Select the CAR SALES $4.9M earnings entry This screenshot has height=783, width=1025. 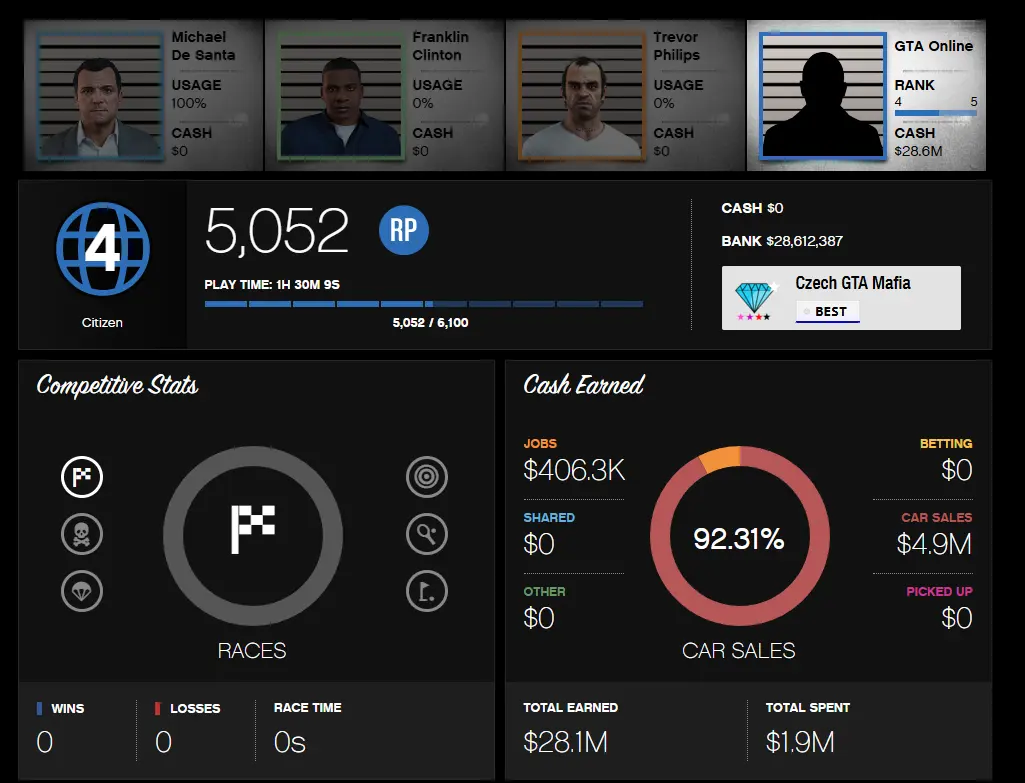tap(934, 535)
